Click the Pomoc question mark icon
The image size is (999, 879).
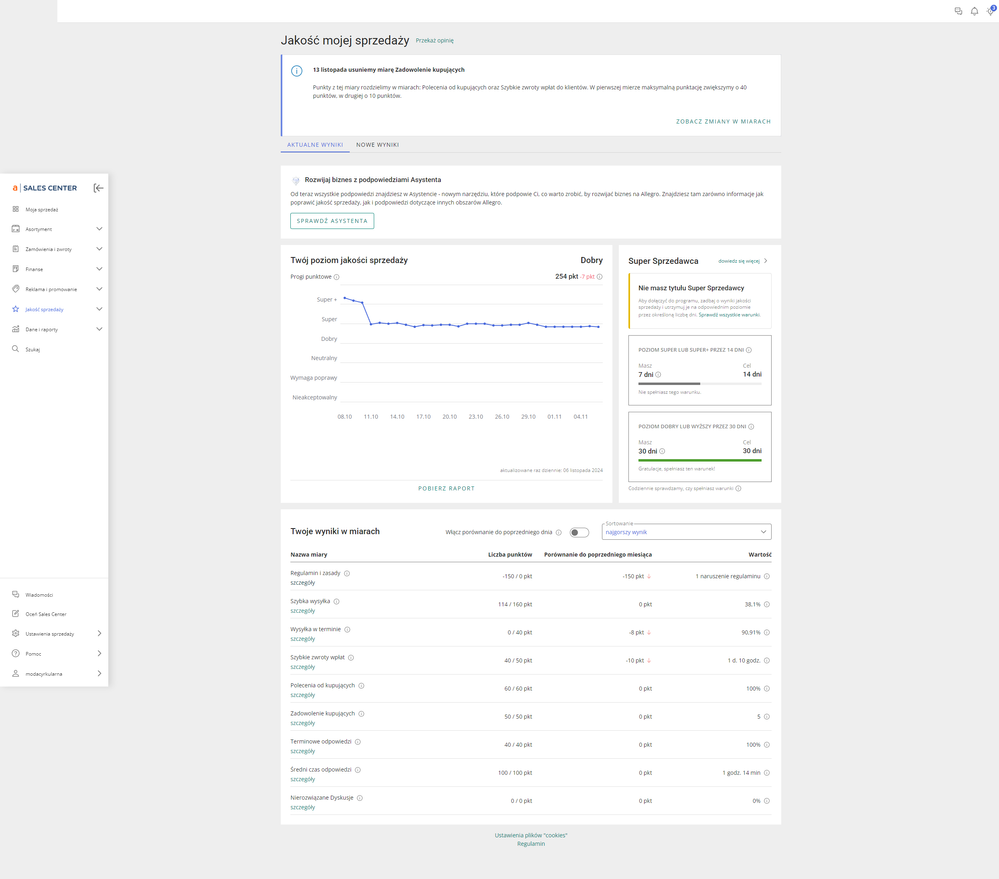(x=16, y=654)
